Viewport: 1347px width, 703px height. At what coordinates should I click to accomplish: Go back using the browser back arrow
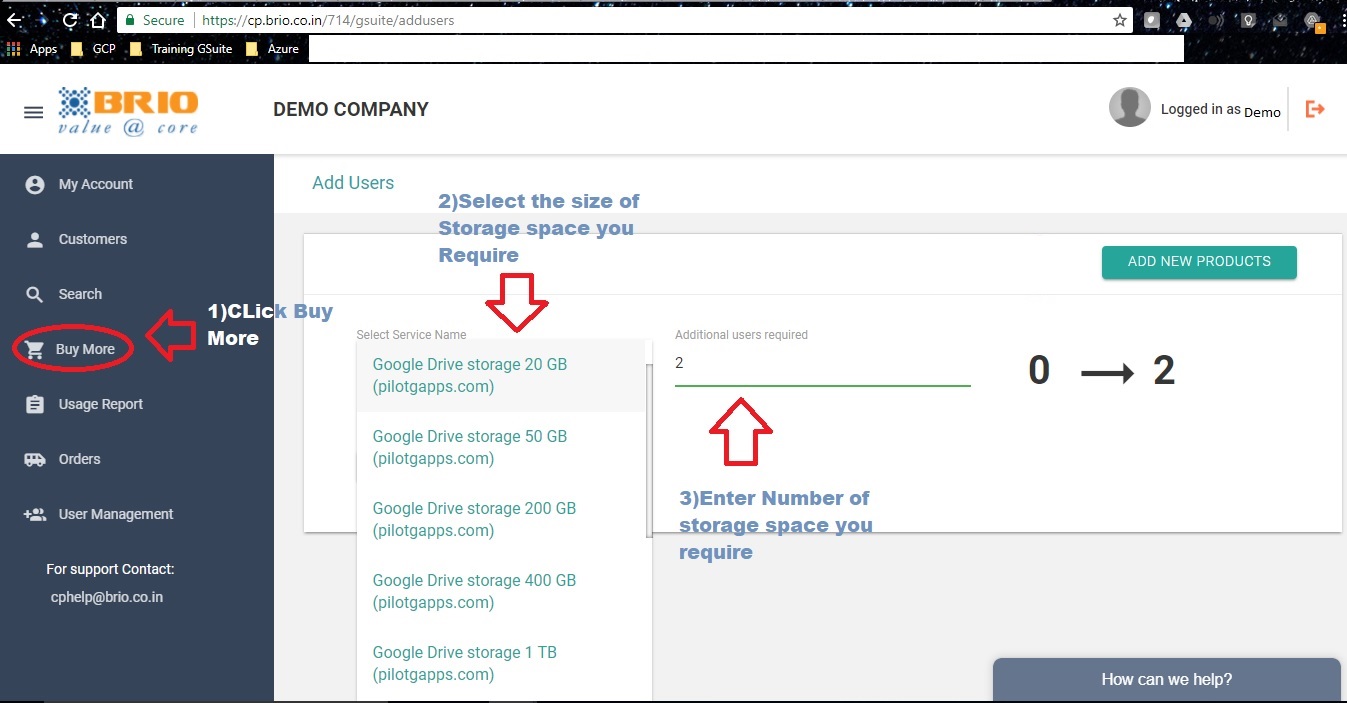[x=14, y=20]
